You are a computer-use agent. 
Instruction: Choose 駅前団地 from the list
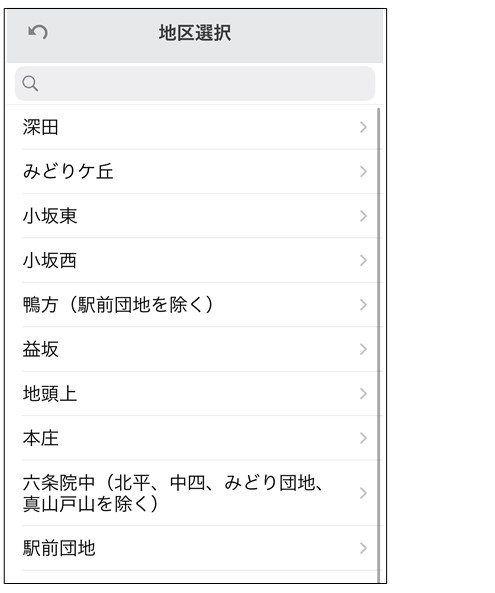[x=193, y=548]
